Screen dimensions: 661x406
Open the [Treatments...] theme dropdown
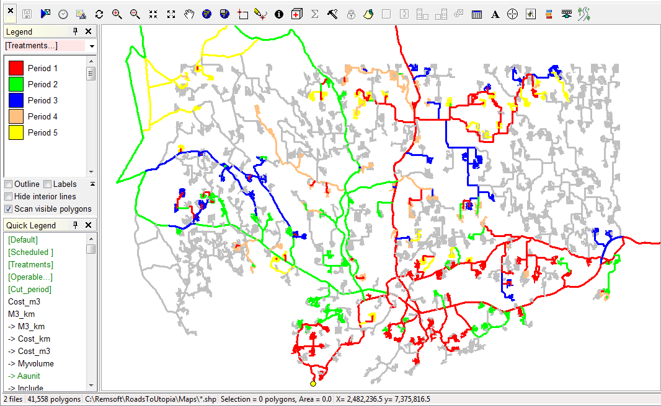pos(91,46)
